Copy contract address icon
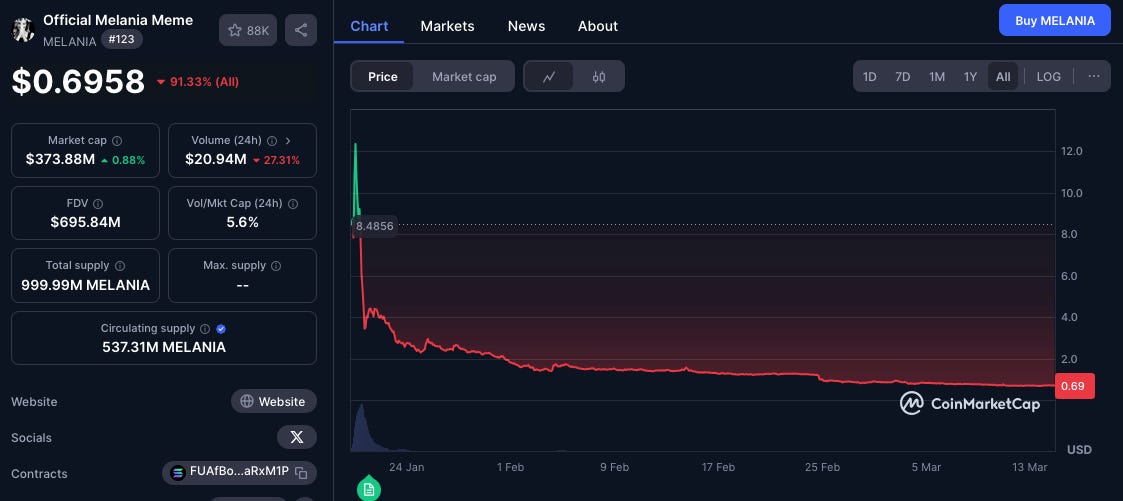Viewport: 1123px width, 501px height. 302,472
